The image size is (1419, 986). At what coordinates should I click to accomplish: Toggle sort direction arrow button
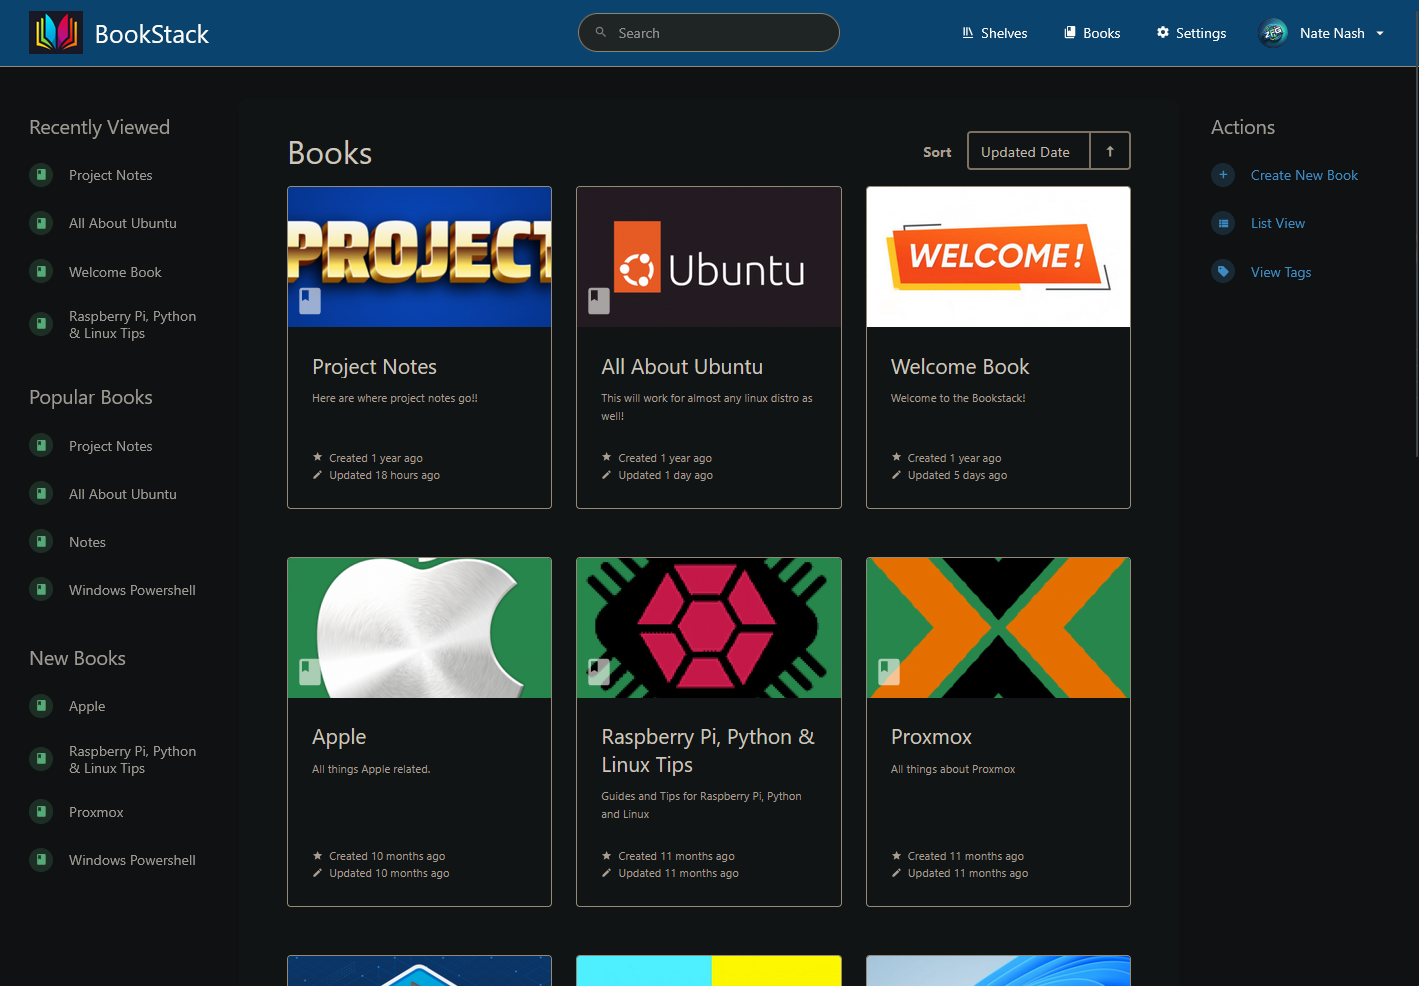(x=1110, y=151)
